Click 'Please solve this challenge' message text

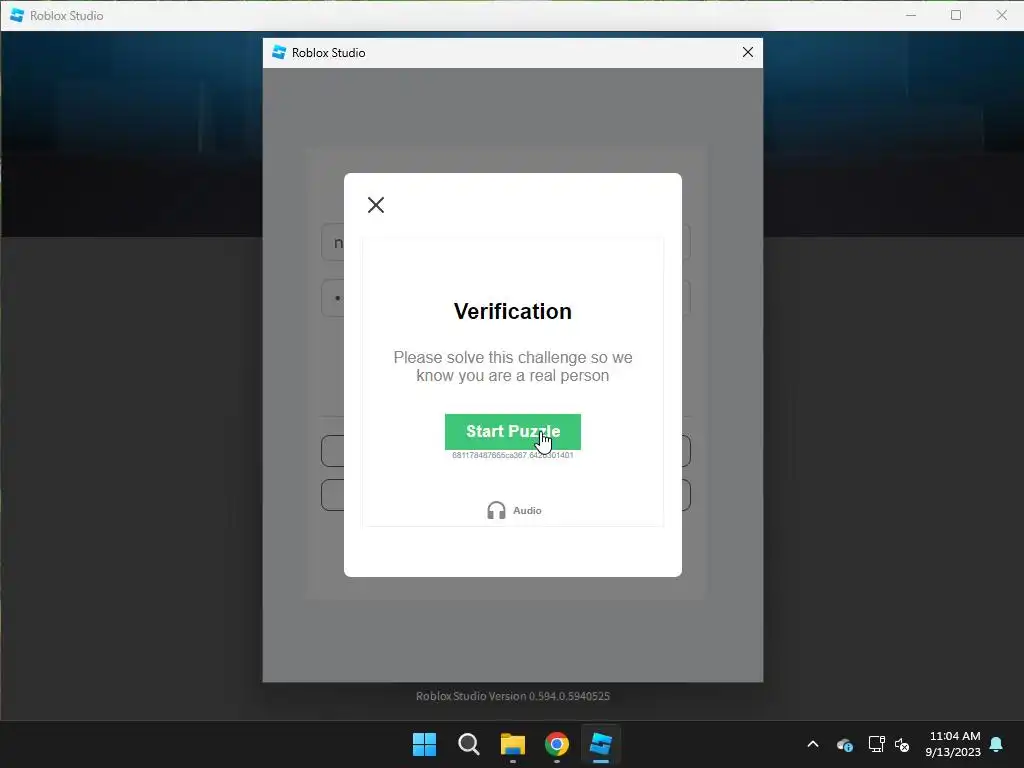tap(513, 366)
